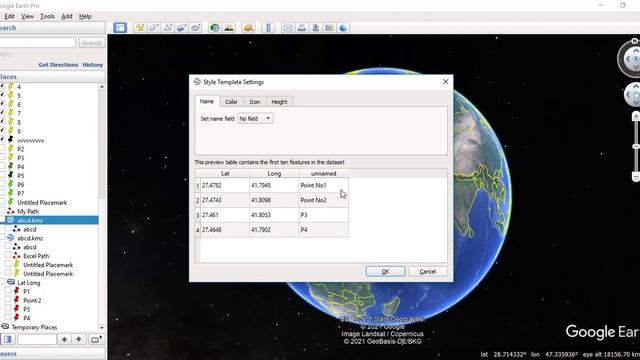Viewport: 640px width, 360px height.
Task: Click the blue globe toolbar icon
Action: (x=343, y=28)
